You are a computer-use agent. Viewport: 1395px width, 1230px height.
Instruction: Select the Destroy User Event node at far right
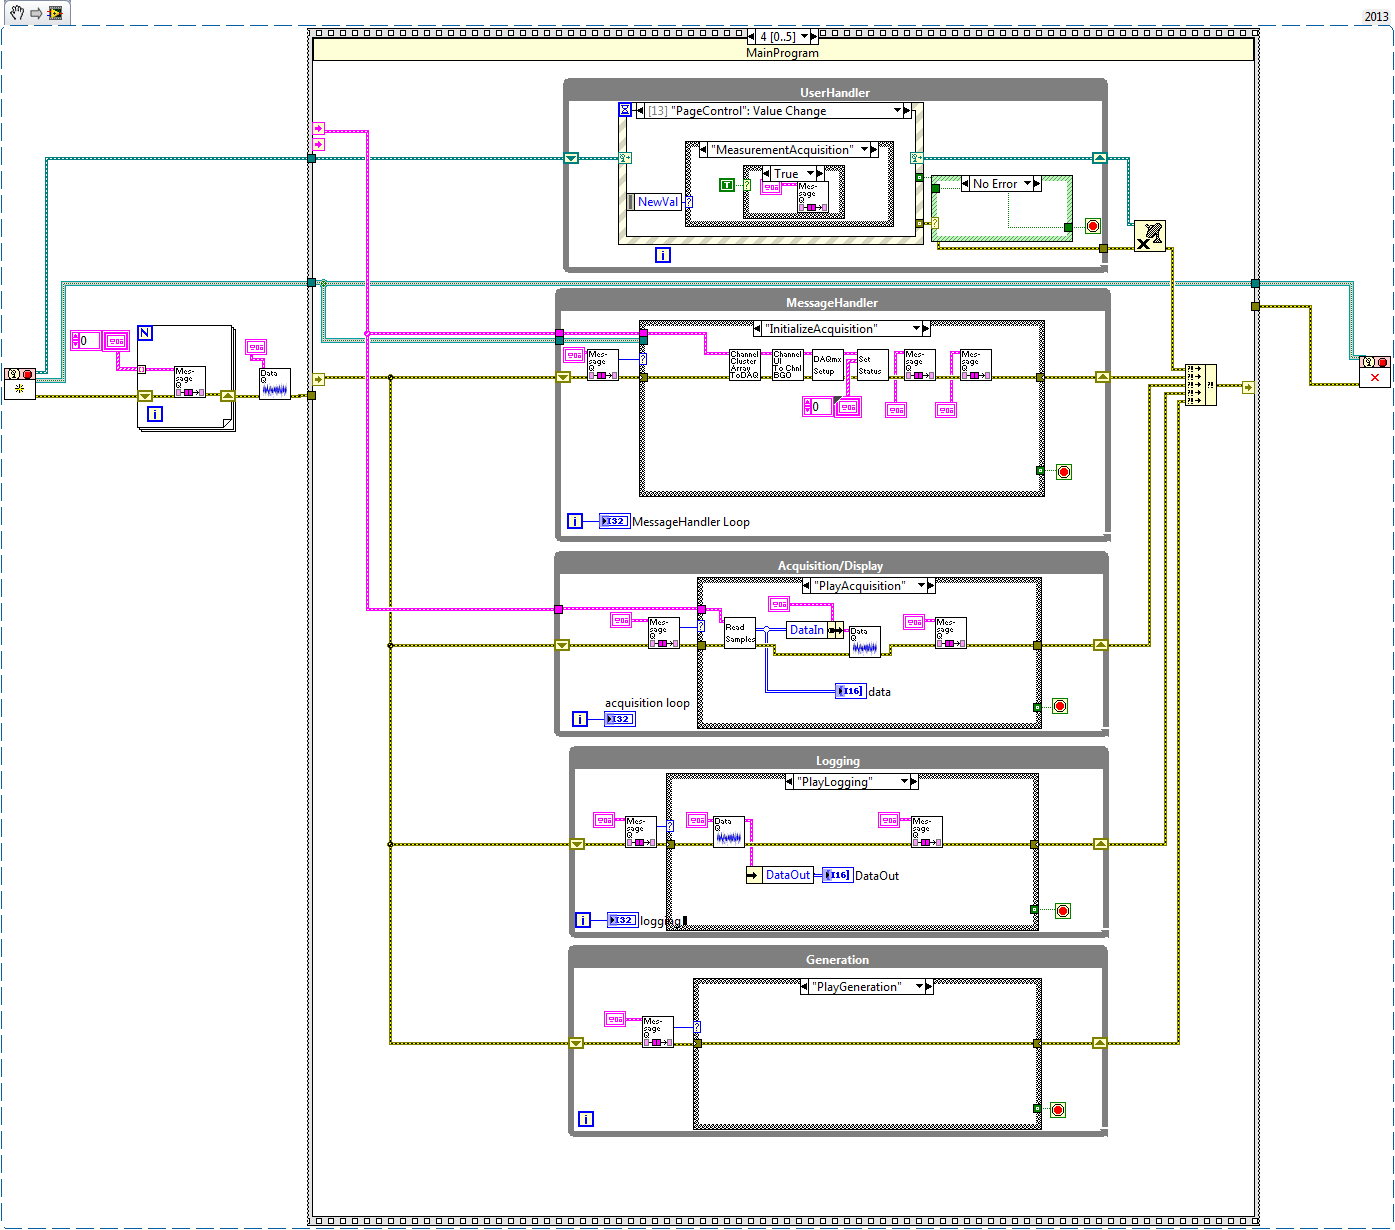click(x=1375, y=371)
